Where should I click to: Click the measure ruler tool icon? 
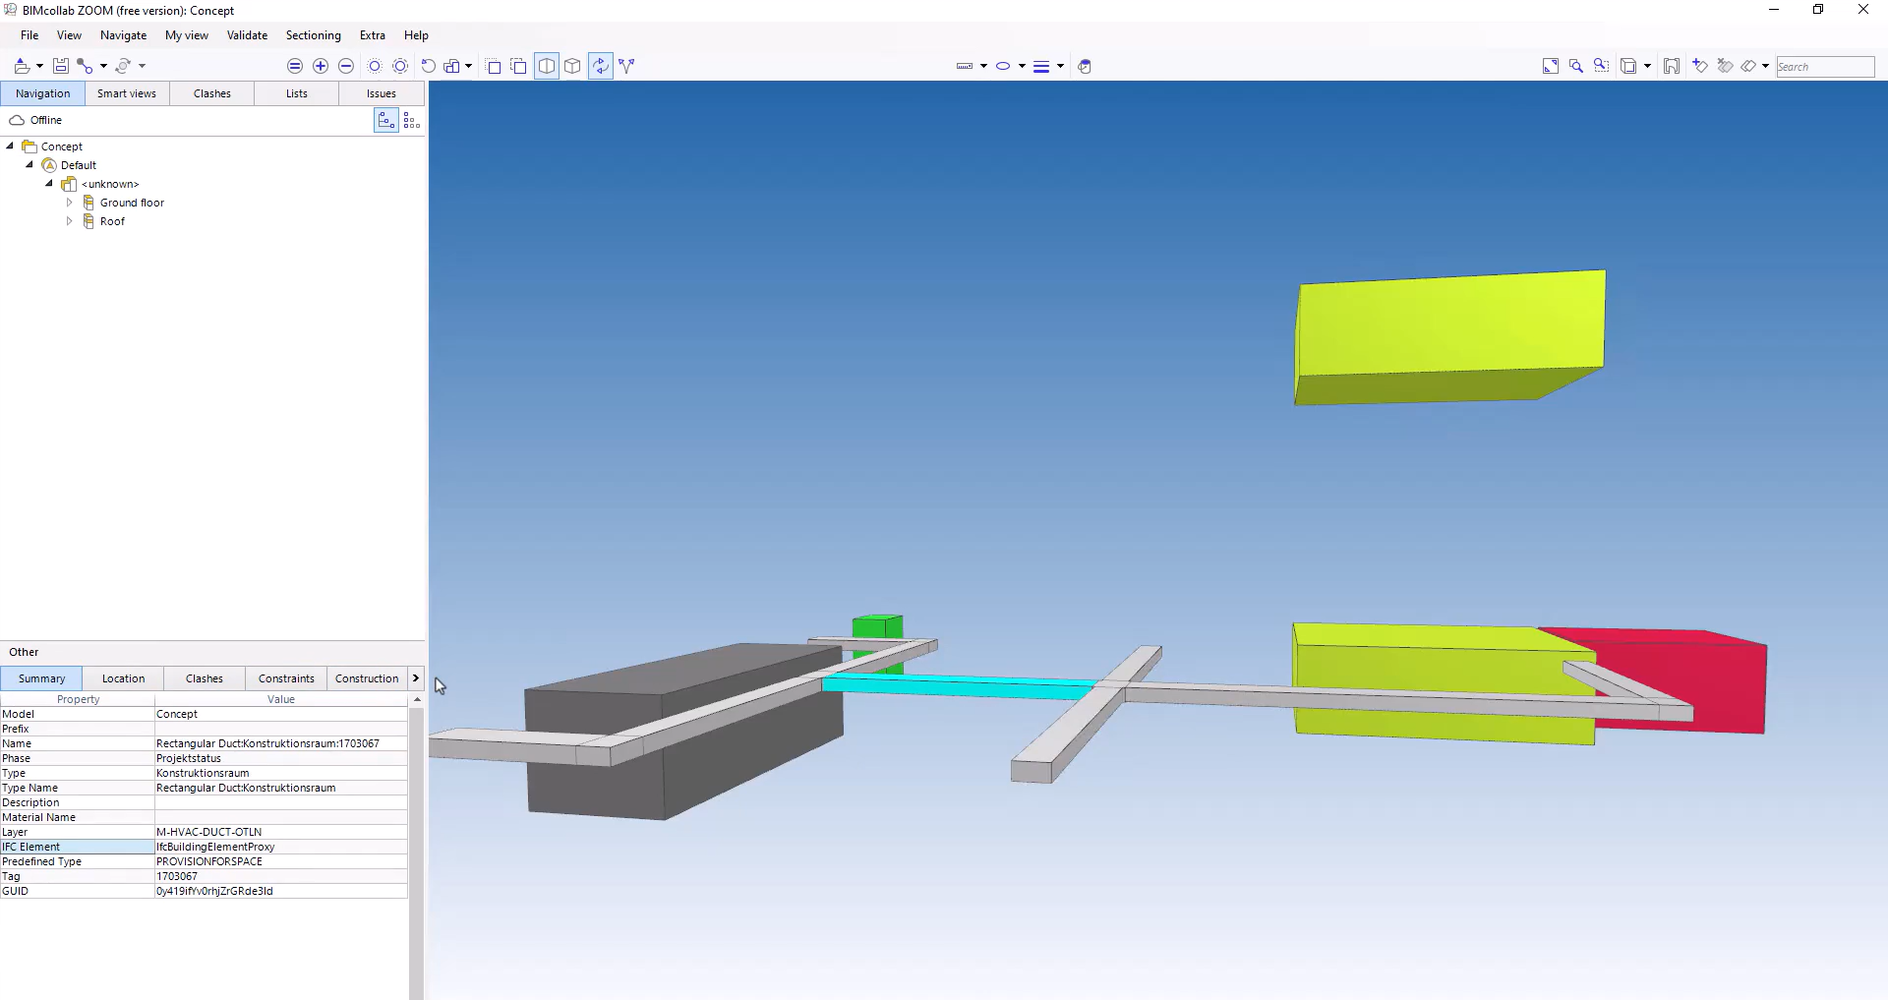pos(964,66)
